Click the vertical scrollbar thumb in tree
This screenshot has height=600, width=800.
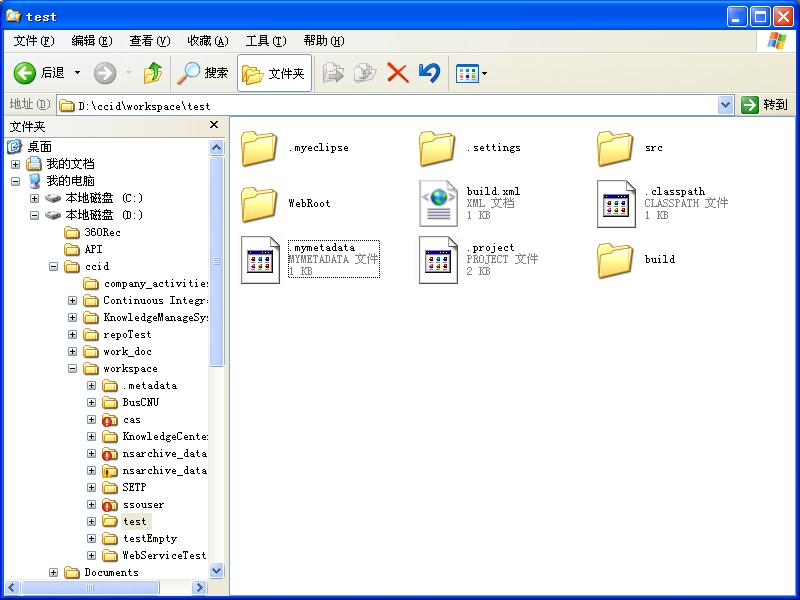coord(217,261)
